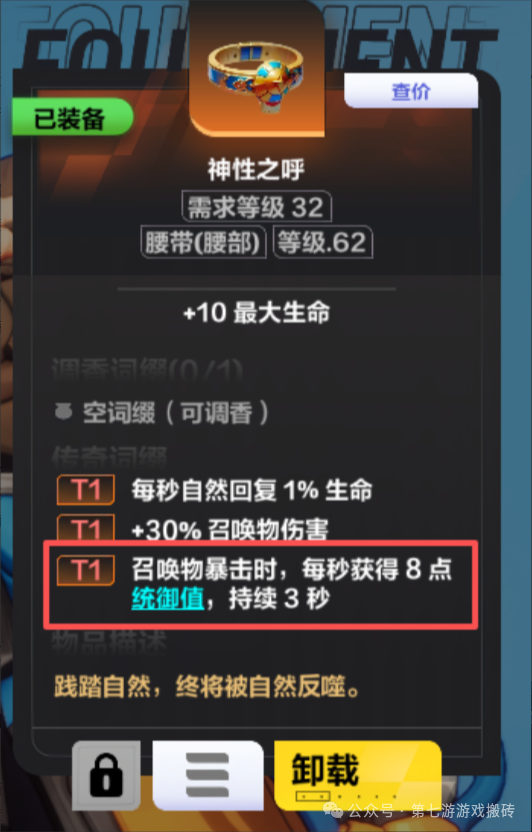Image resolution: width=532 pixels, height=832 pixels.
Task: Click the 查价 price check button
Action: (411, 91)
